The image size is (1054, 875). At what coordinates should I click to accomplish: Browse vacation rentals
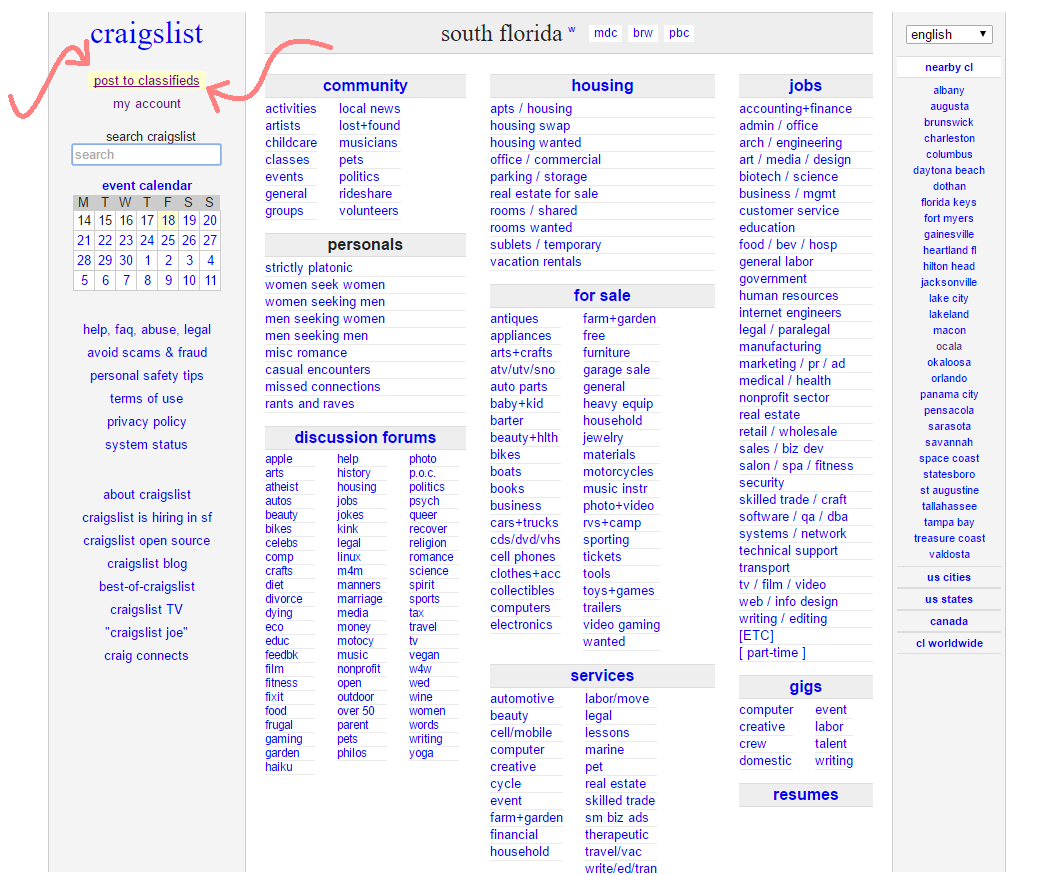(x=535, y=261)
